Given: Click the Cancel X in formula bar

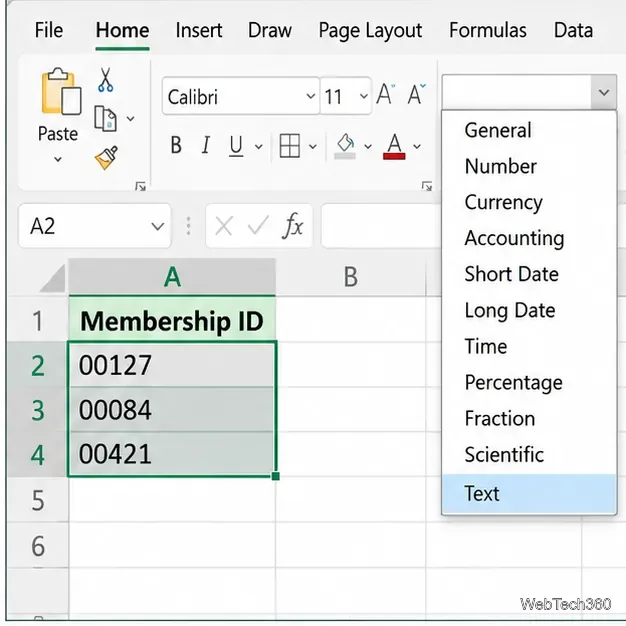Looking at the screenshot, I should tap(224, 226).
